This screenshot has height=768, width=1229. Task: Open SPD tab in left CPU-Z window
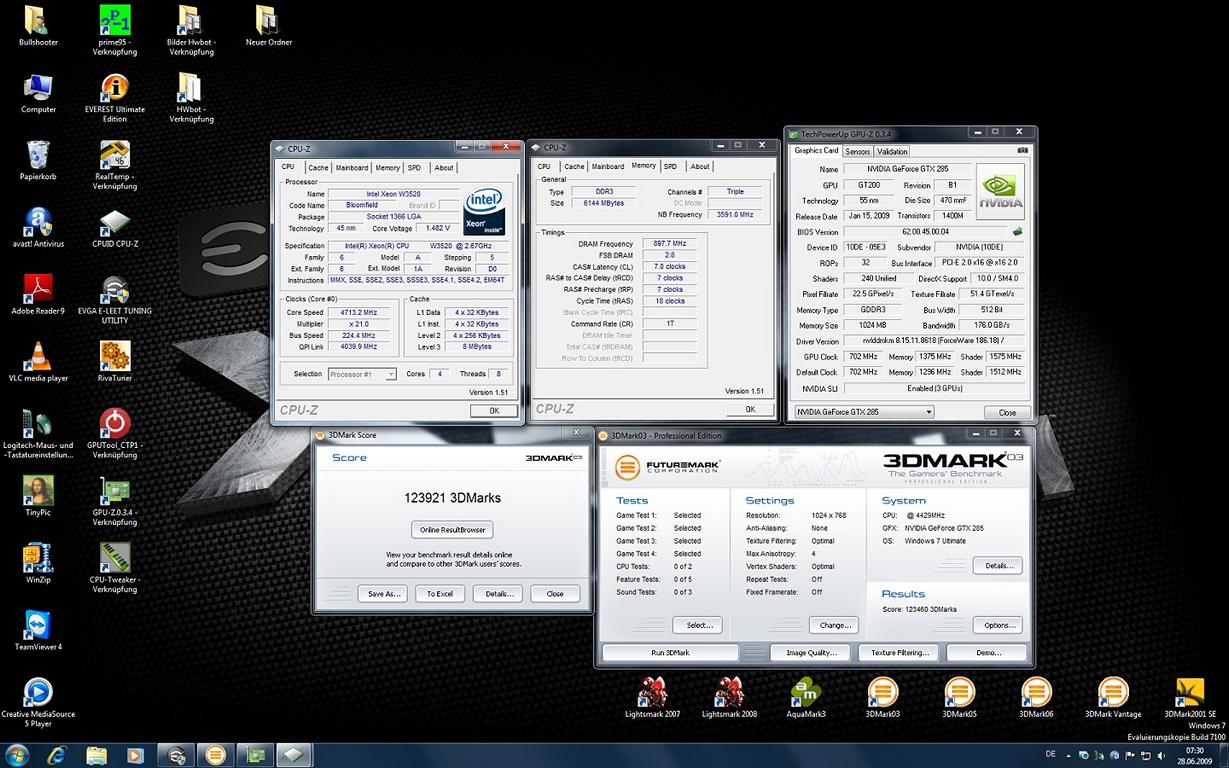(x=414, y=168)
